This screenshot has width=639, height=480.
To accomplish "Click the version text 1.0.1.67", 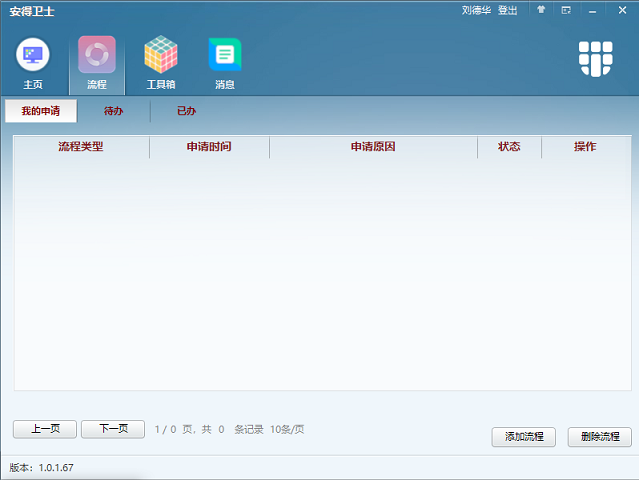I will tap(56, 468).
